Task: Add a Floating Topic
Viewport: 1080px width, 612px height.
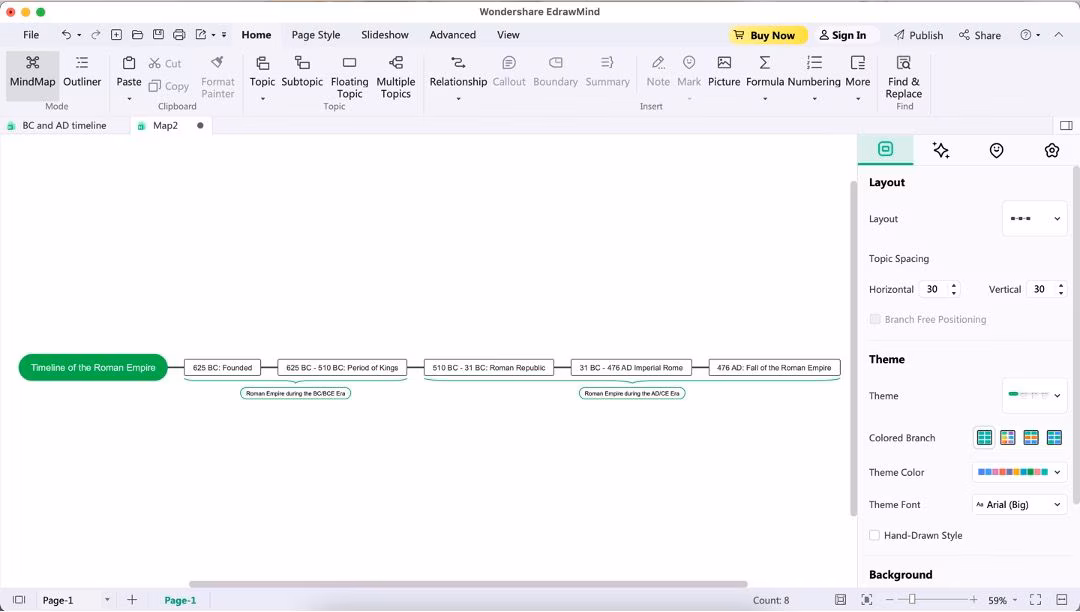Action: click(349, 77)
